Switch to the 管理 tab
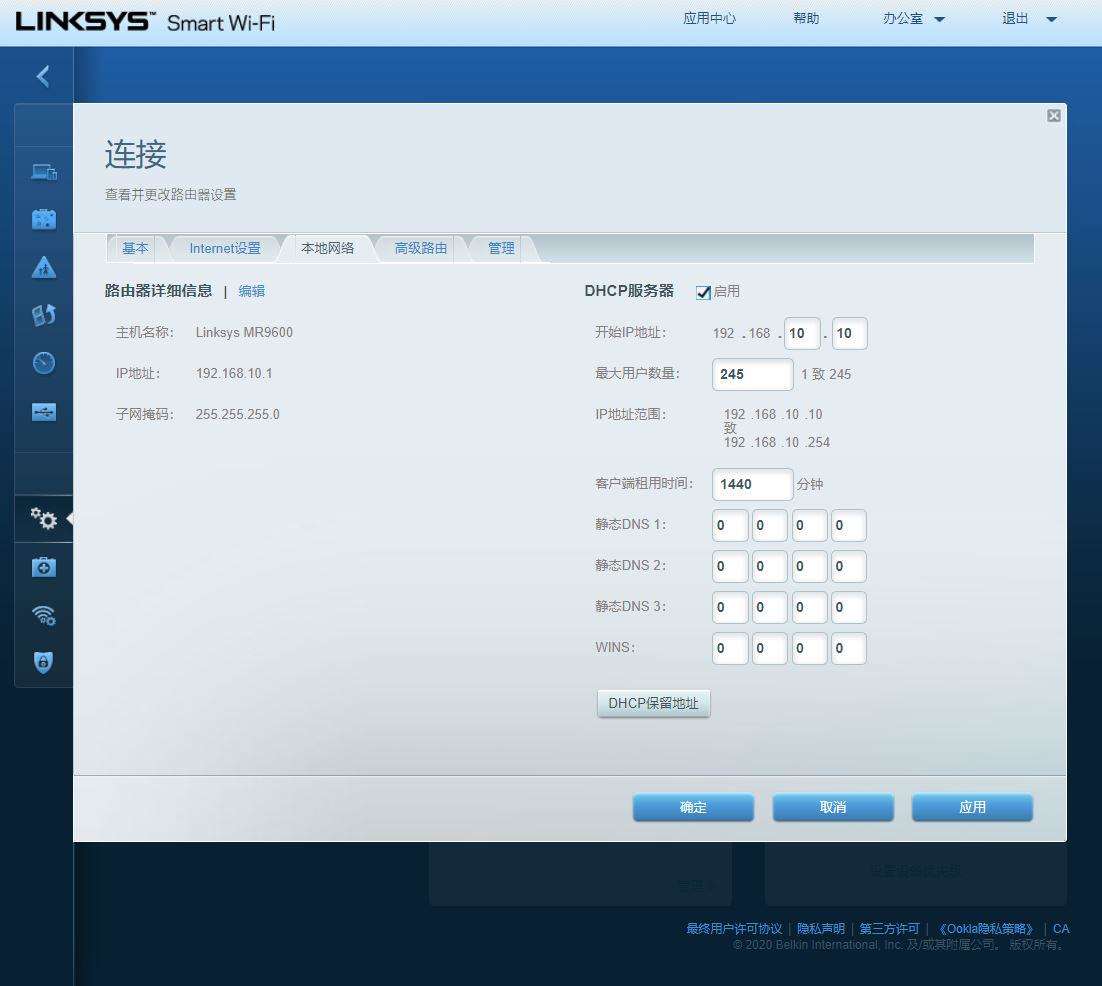Image resolution: width=1102 pixels, height=986 pixels. click(501, 248)
